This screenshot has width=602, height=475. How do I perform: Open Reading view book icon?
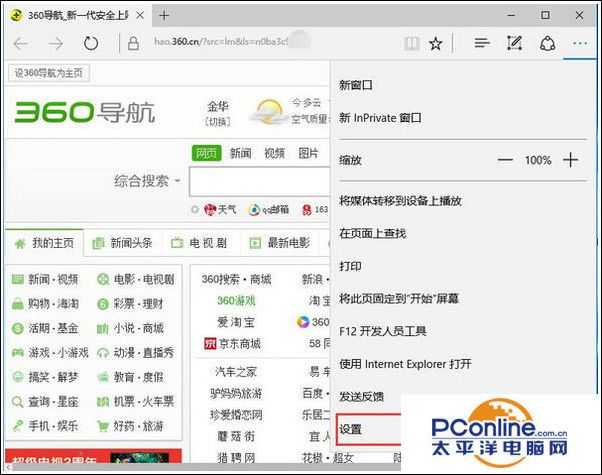coord(412,43)
